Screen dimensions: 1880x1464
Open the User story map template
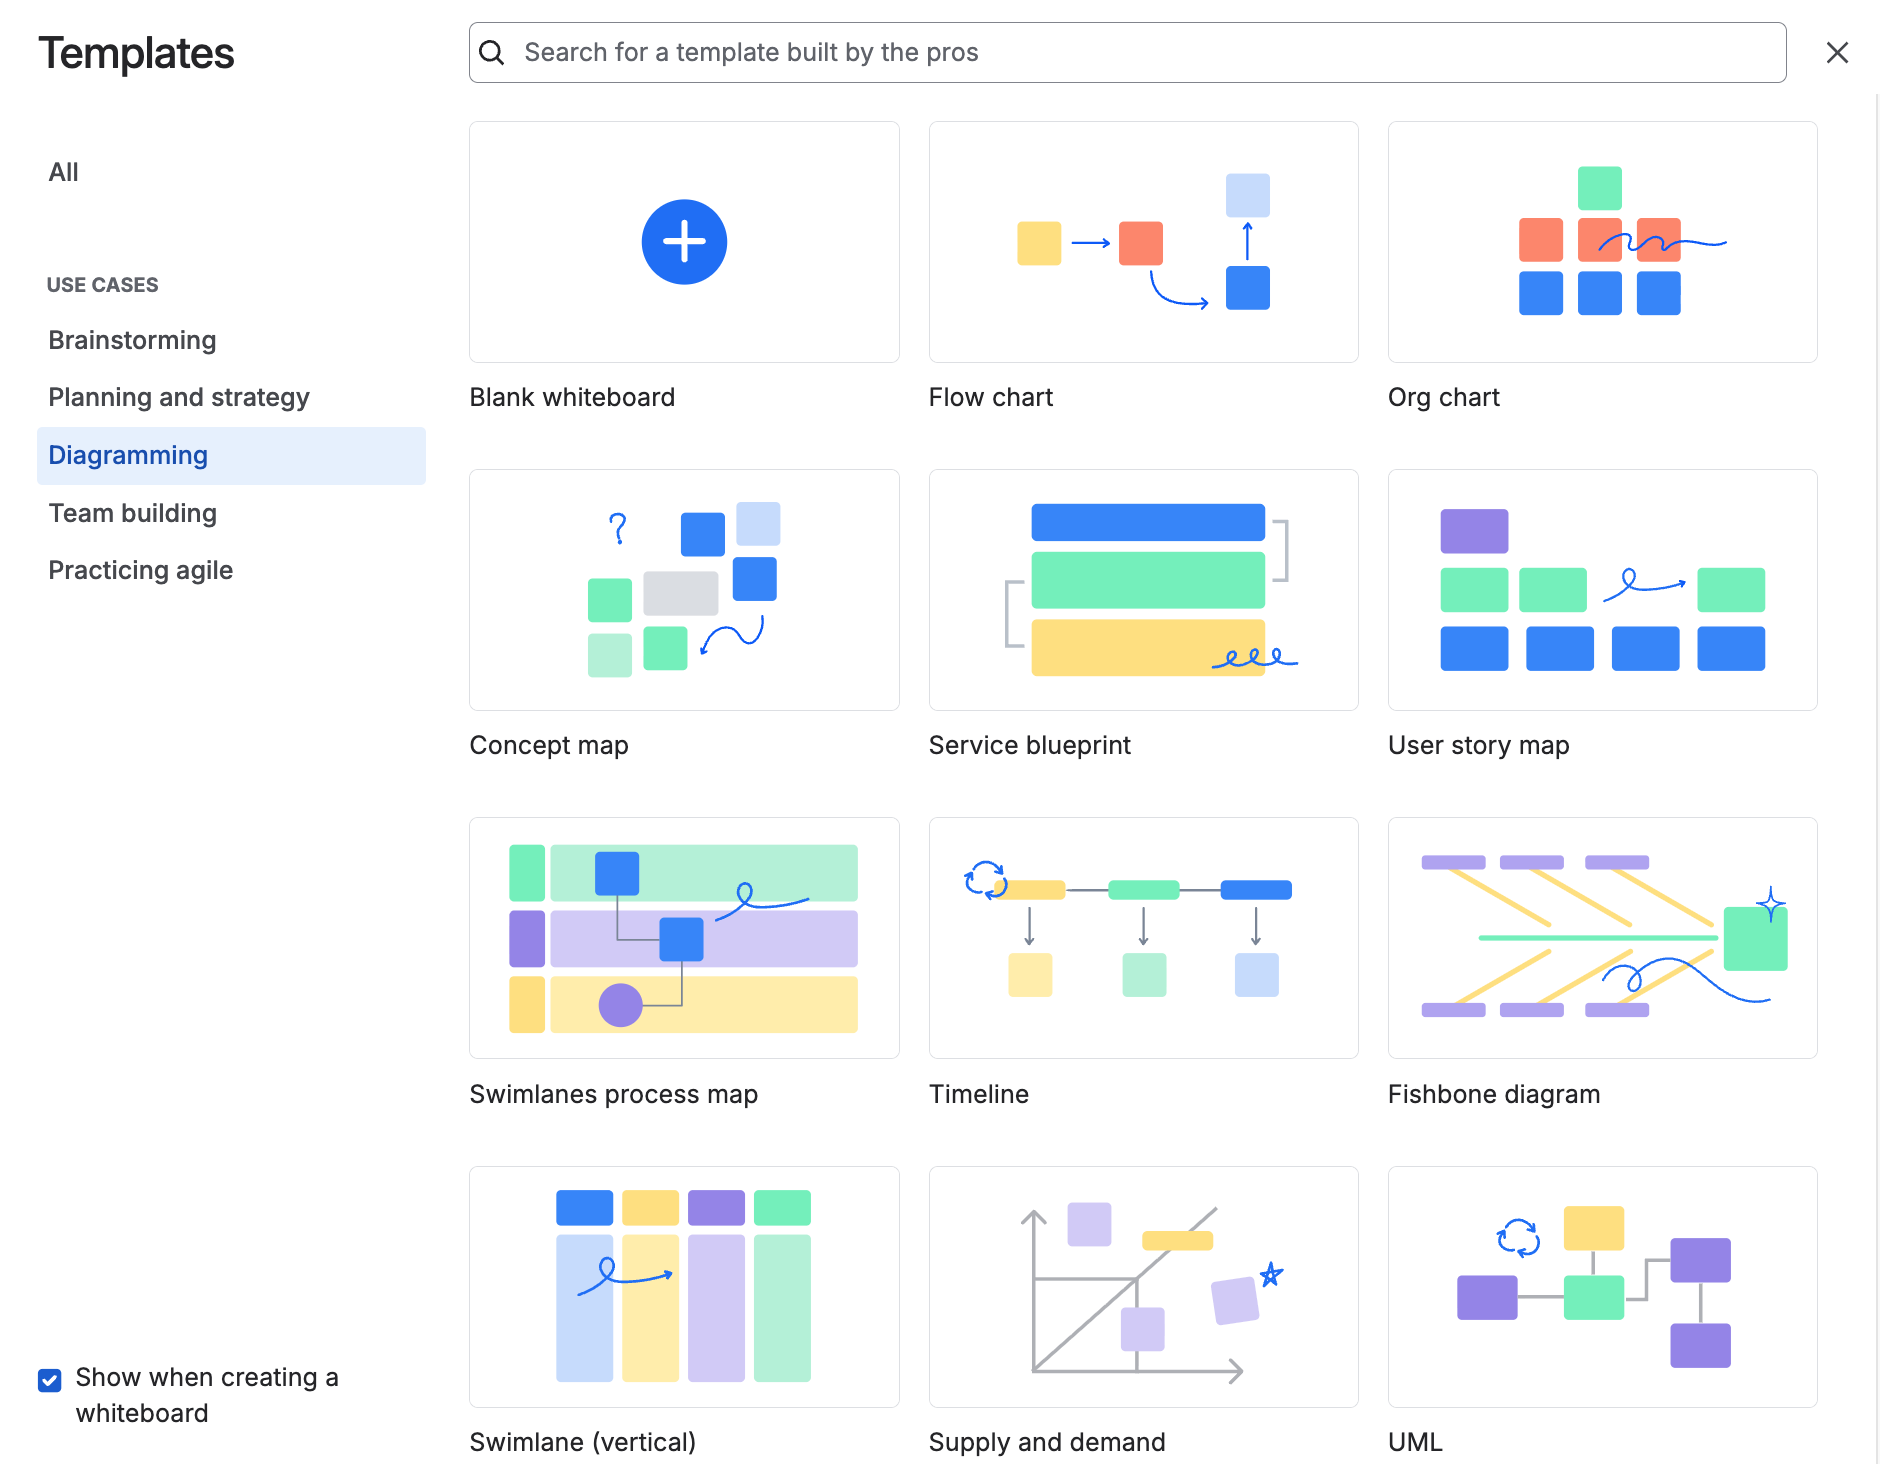[x=1602, y=590]
